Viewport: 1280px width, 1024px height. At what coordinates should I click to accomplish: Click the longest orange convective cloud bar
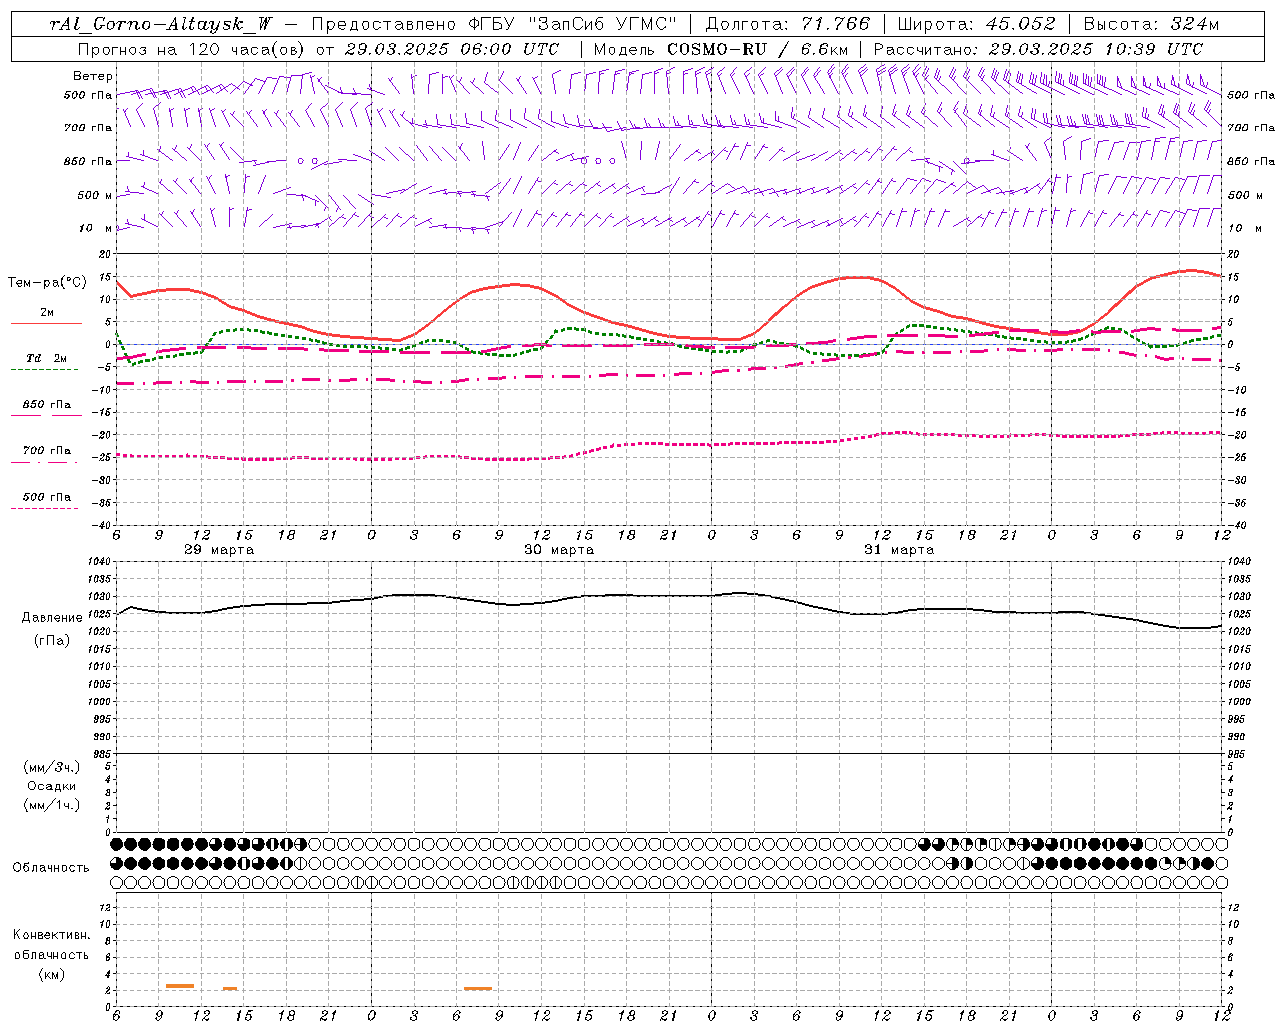180,986
